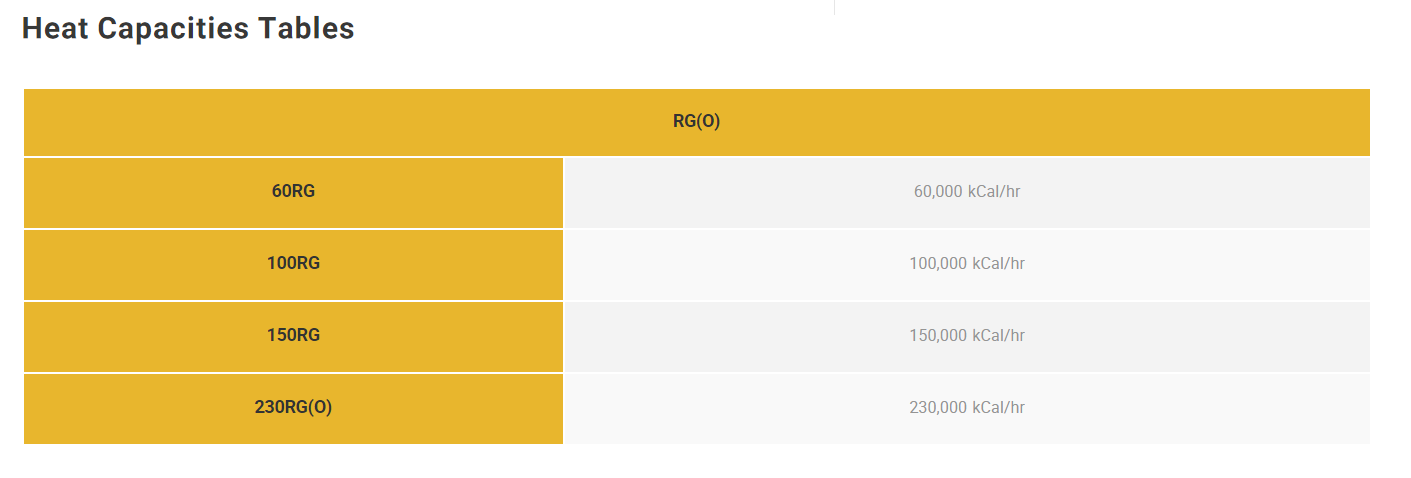Image resolution: width=1411 pixels, height=478 pixels.
Task: Select the 100RG model row label
Action: coord(293,264)
